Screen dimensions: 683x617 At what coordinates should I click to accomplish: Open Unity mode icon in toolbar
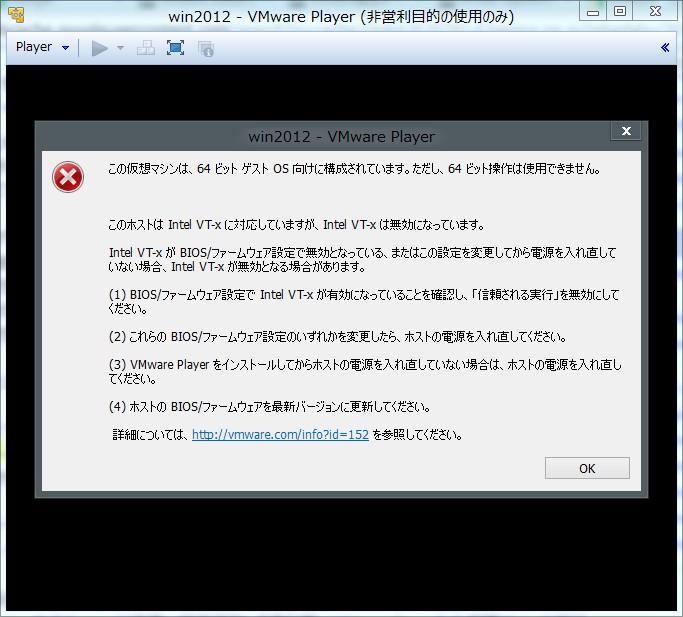point(206,49)
